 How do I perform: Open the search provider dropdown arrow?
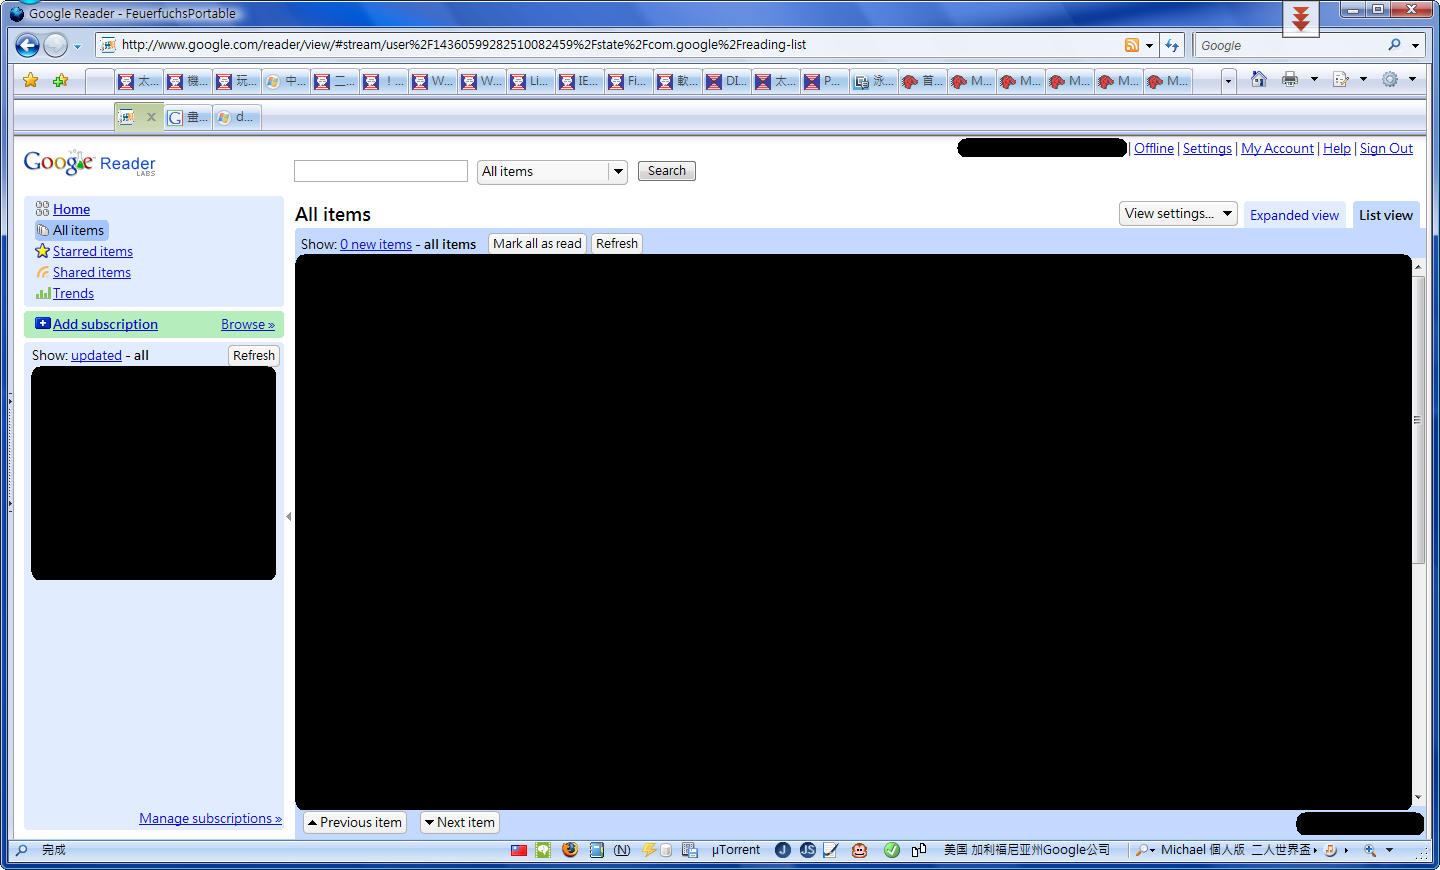click(x=1415, y=46)
